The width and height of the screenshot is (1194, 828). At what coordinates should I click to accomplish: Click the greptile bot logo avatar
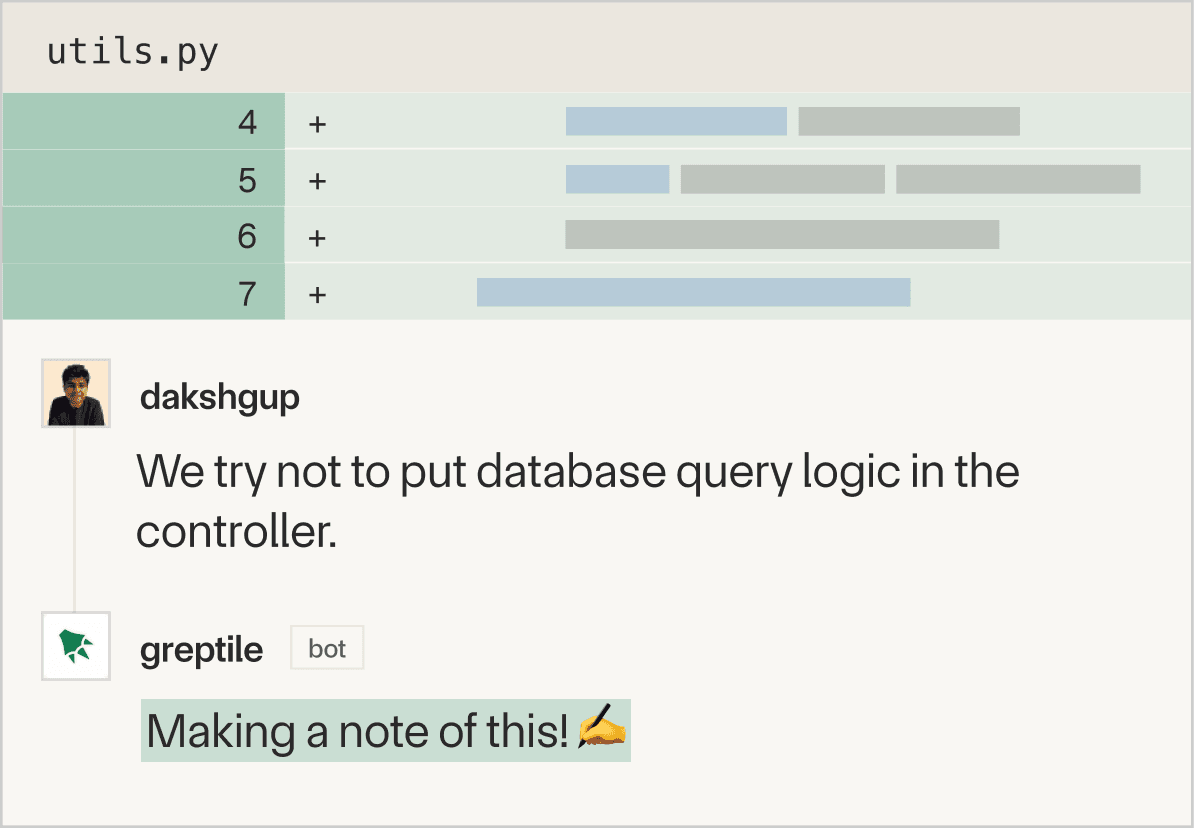(x=76, y=647)
